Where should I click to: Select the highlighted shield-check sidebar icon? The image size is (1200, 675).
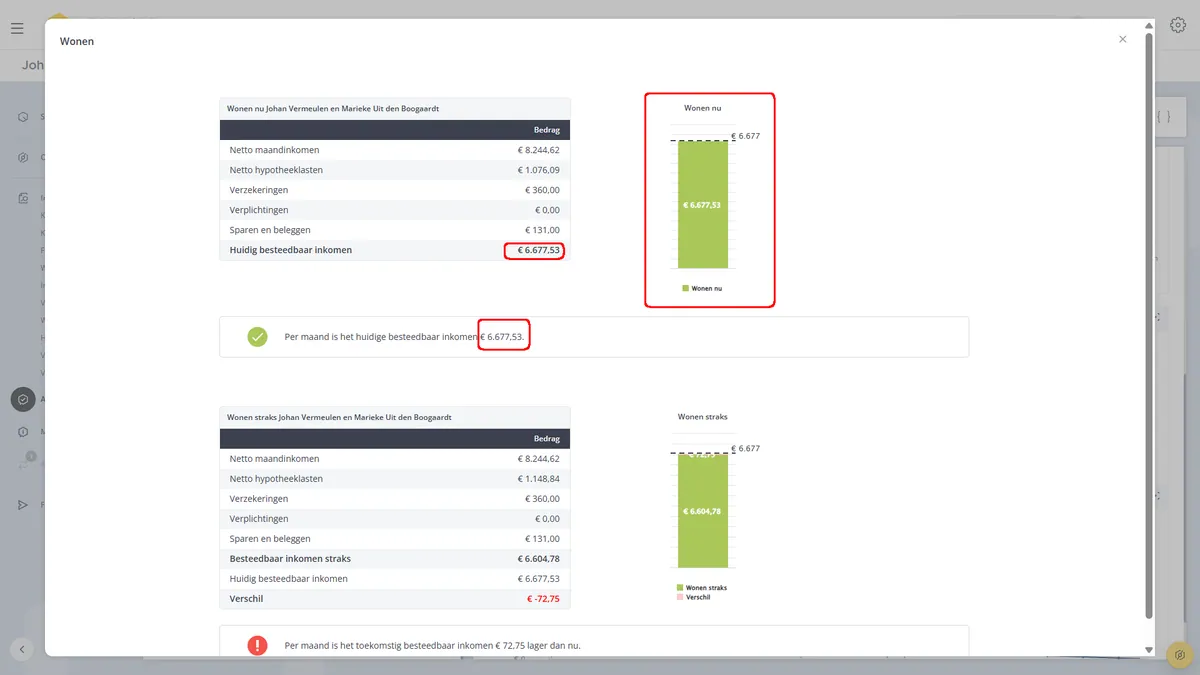tap(23, 399)
